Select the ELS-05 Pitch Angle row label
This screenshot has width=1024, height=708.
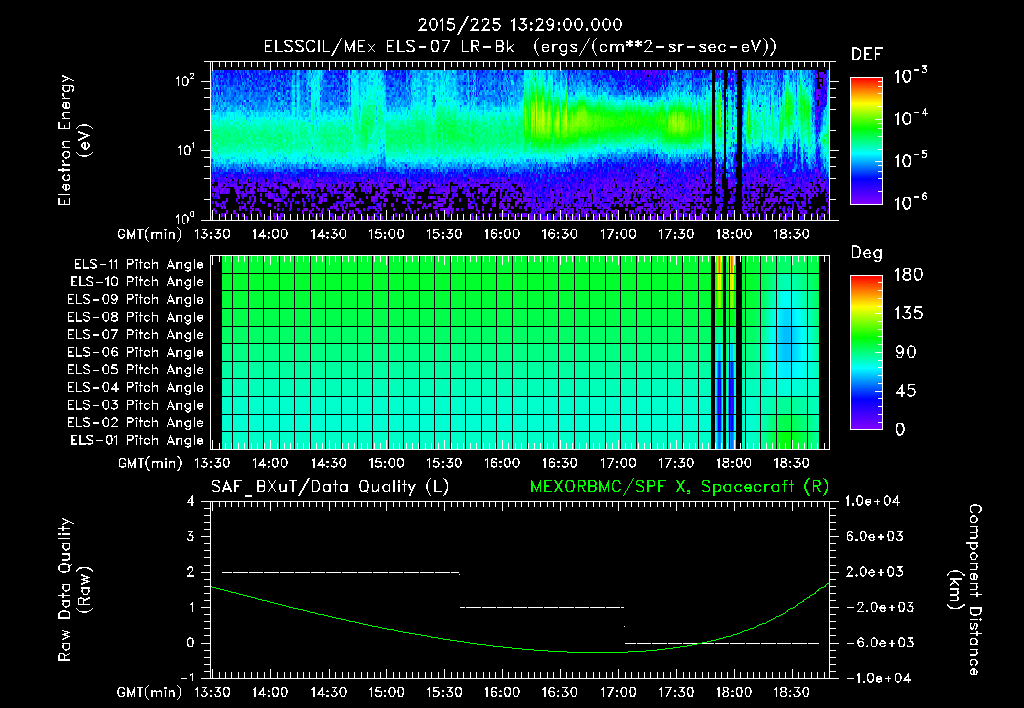tap(136, 370)
